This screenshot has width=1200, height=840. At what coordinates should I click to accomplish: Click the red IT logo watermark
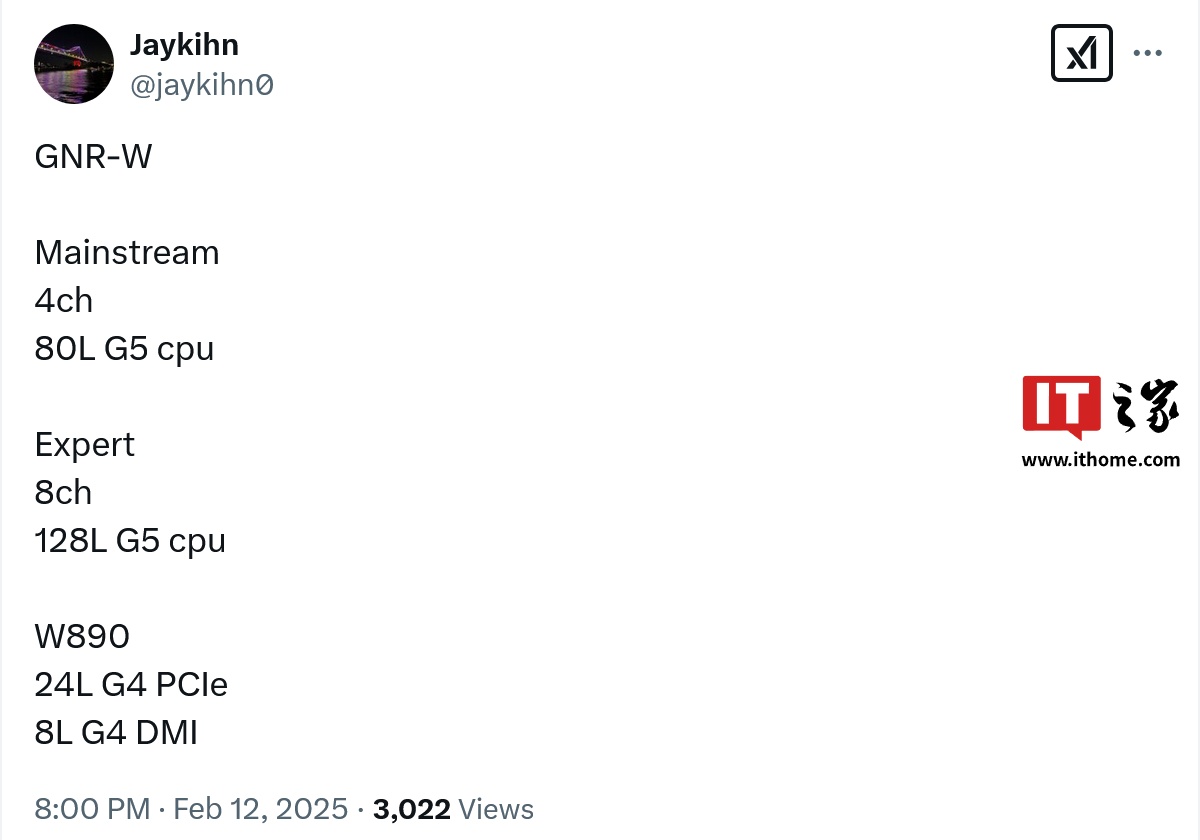(x=1062, y=408)
